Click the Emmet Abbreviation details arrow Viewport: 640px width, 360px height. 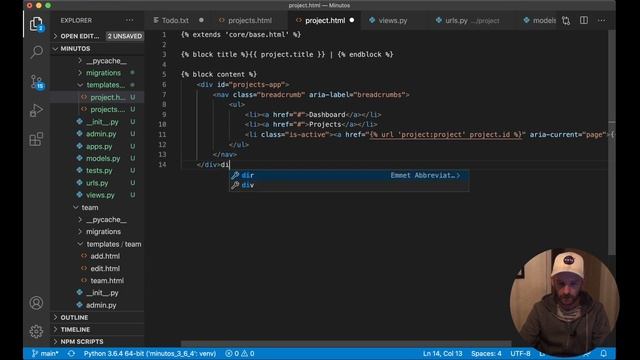(459, 176)
